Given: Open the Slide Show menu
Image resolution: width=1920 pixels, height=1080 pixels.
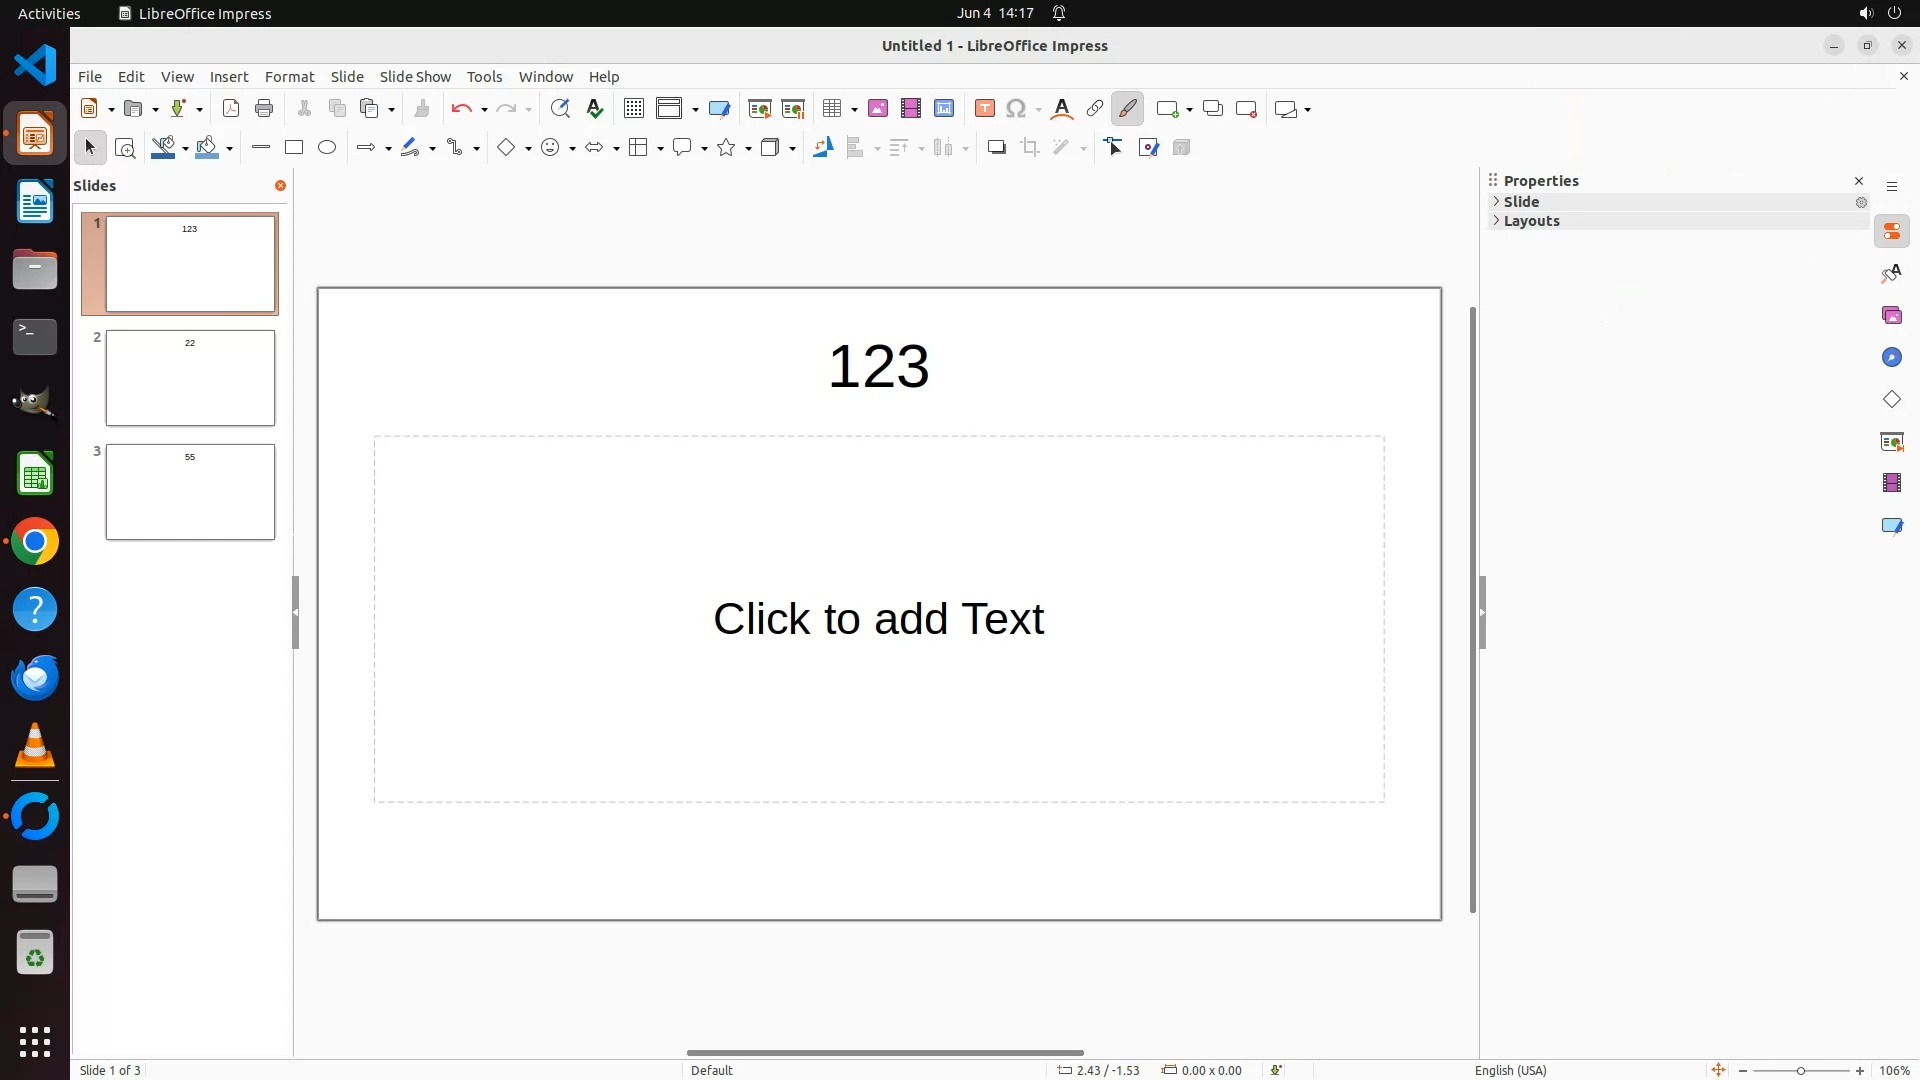Looking at the screenshot, I should pos(415,77).
